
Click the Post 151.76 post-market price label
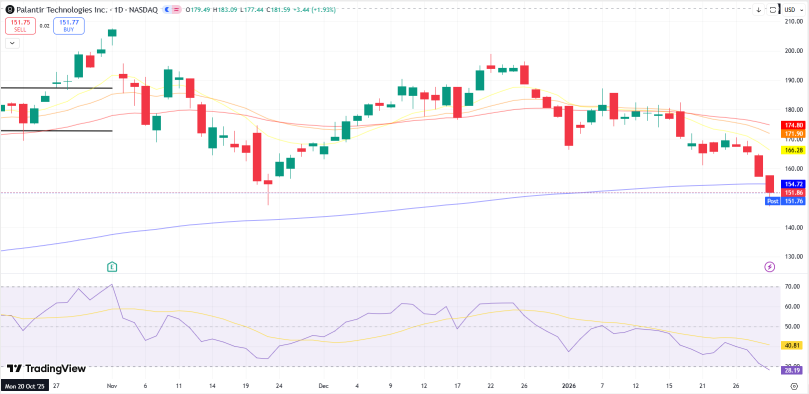tap(784, 201)
